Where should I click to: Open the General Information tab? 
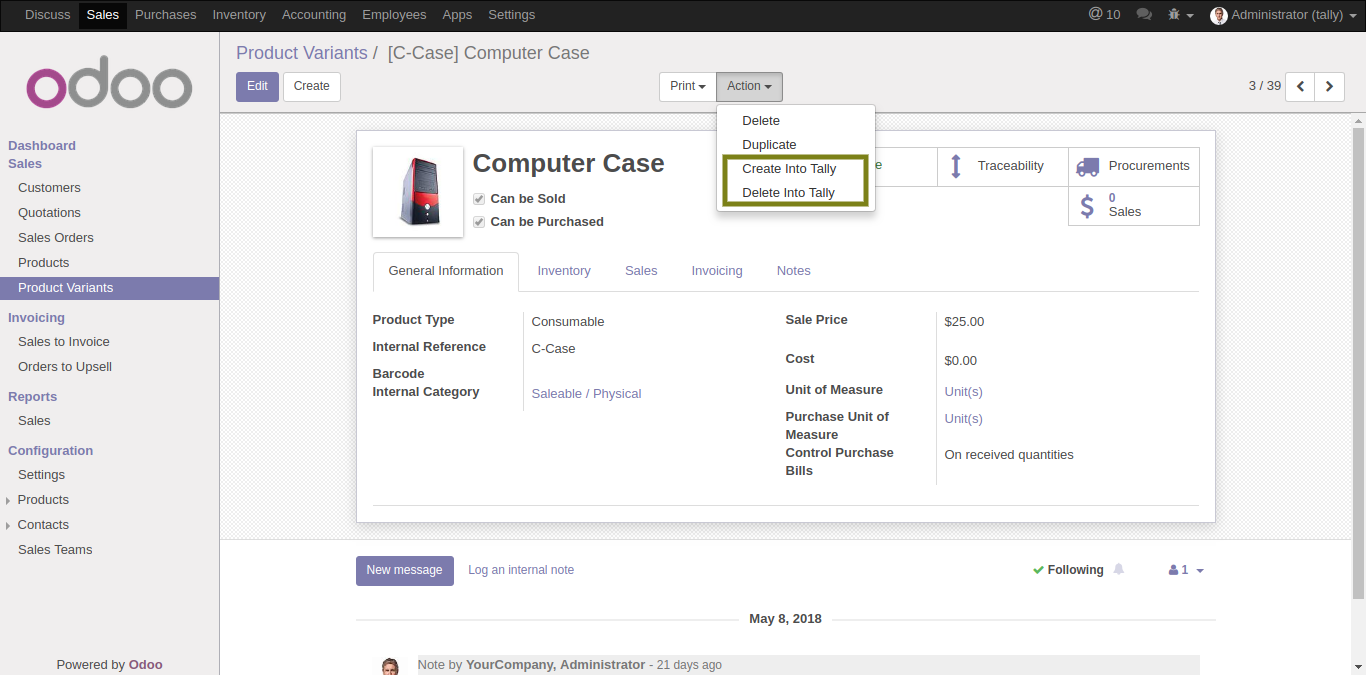446,271
